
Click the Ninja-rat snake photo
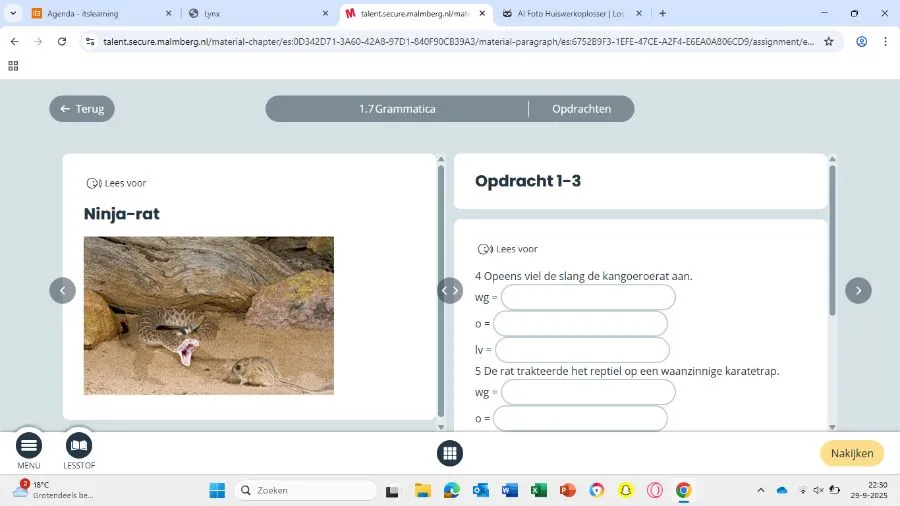point(208,316)
